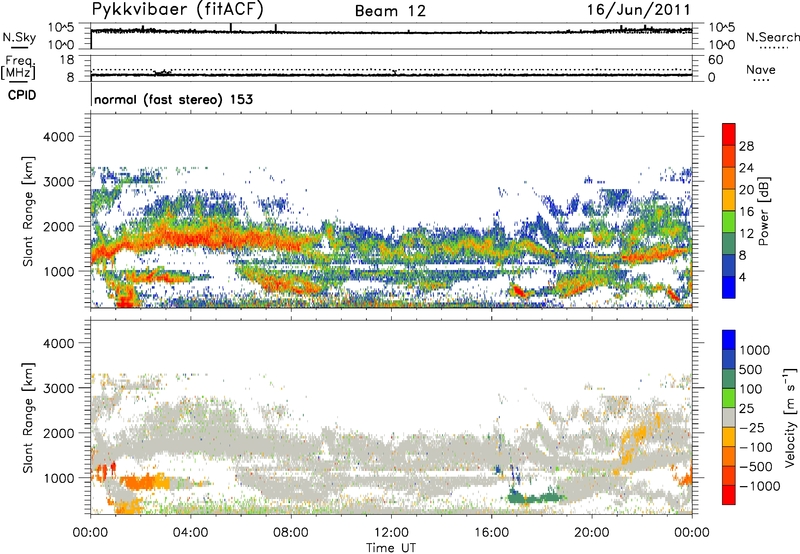Click the 04:00 time axis tick label

click(191, 533)
